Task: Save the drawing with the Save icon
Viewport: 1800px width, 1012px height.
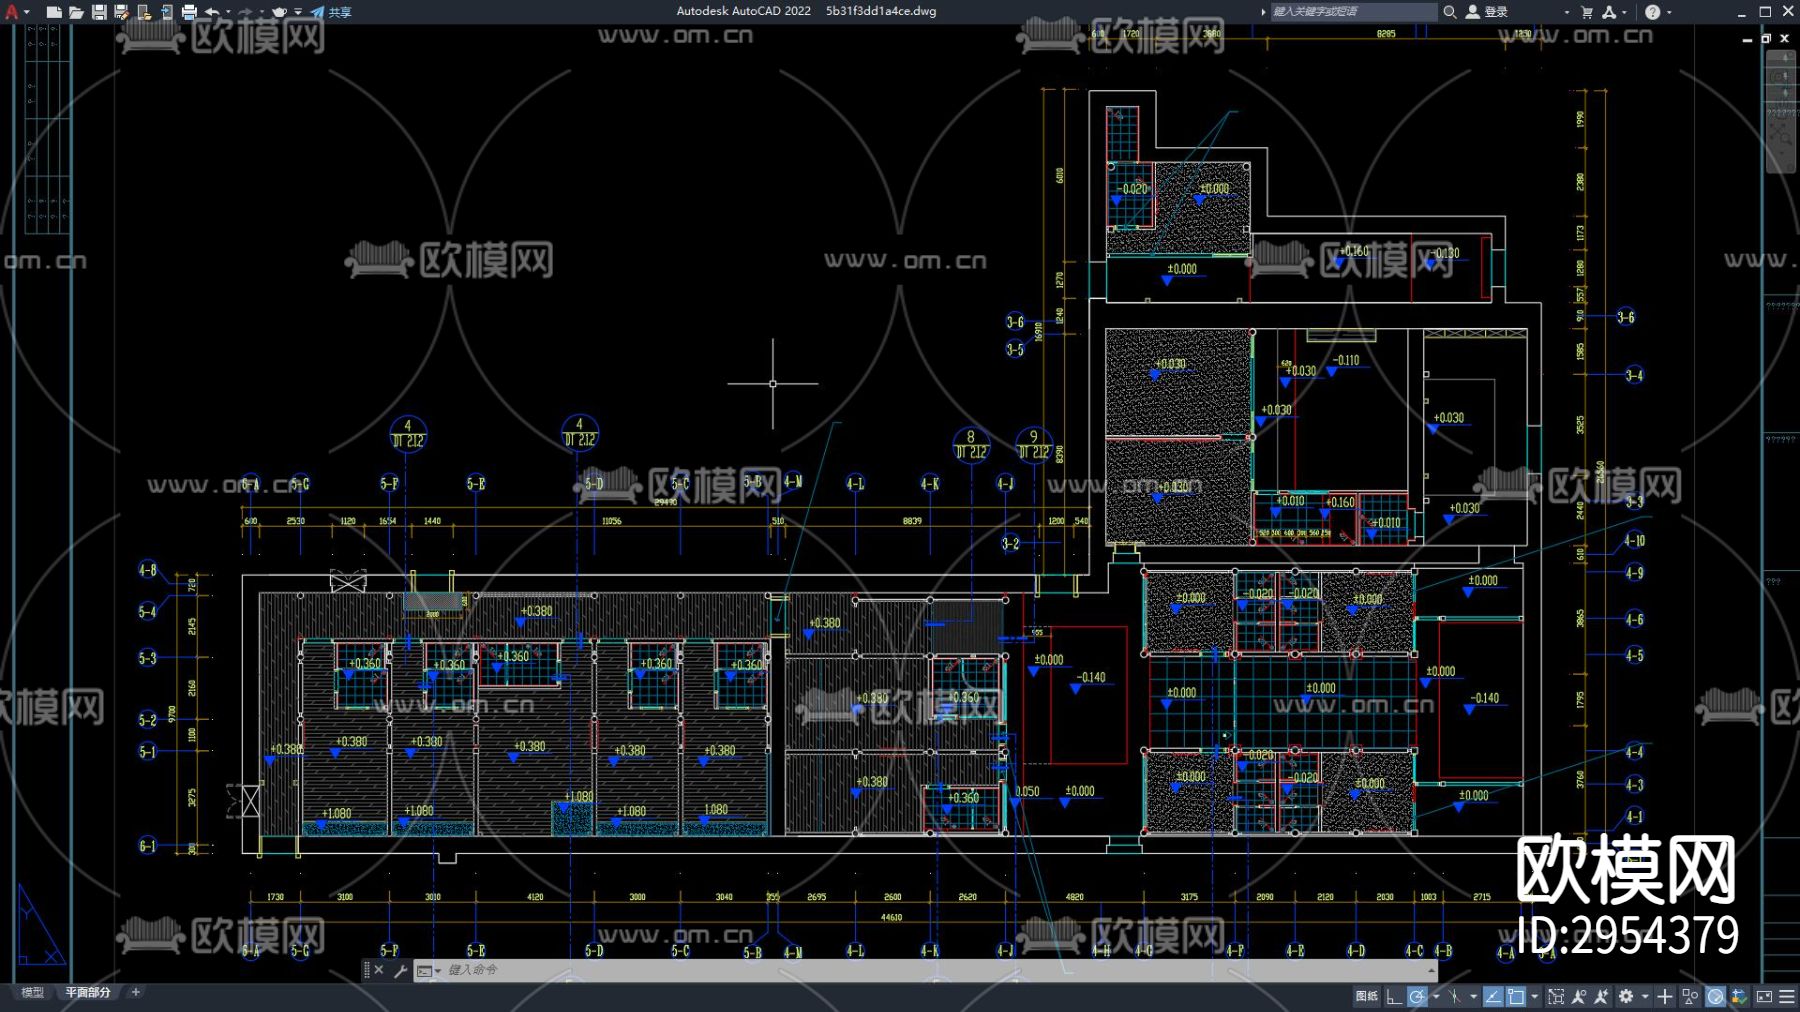Action: click(x=99, y=12)
